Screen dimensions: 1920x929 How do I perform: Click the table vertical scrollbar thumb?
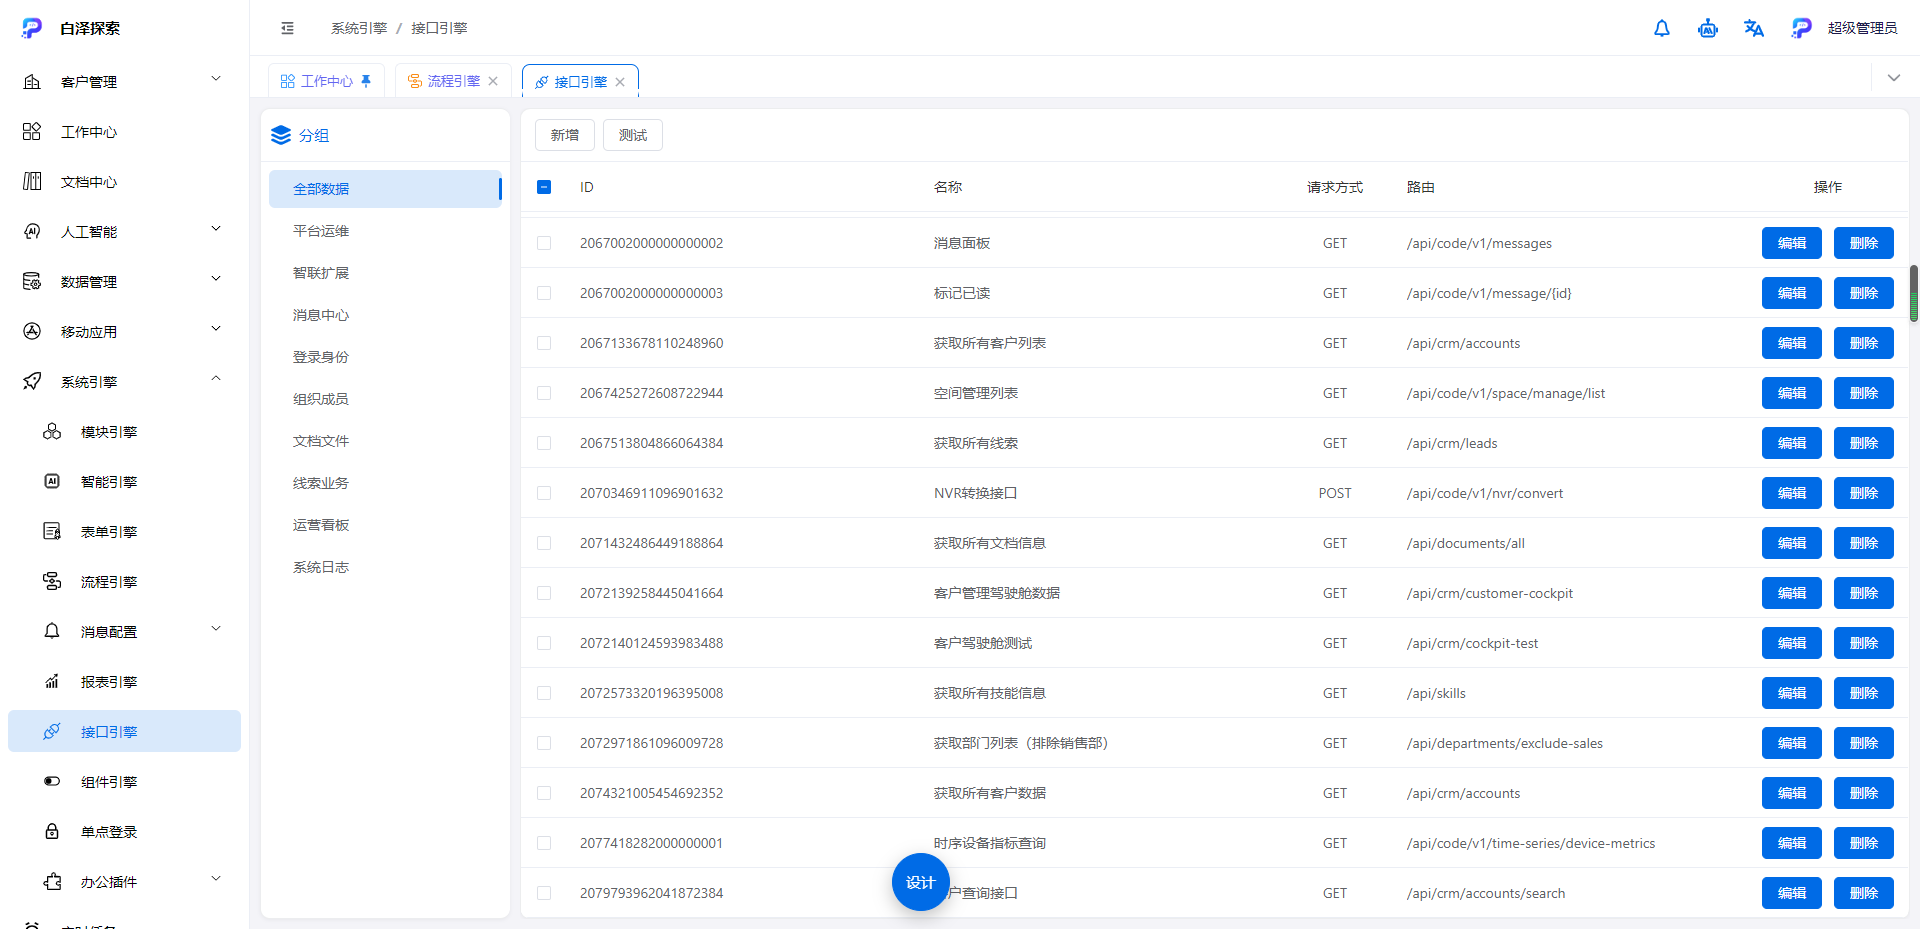point(1914,294)
